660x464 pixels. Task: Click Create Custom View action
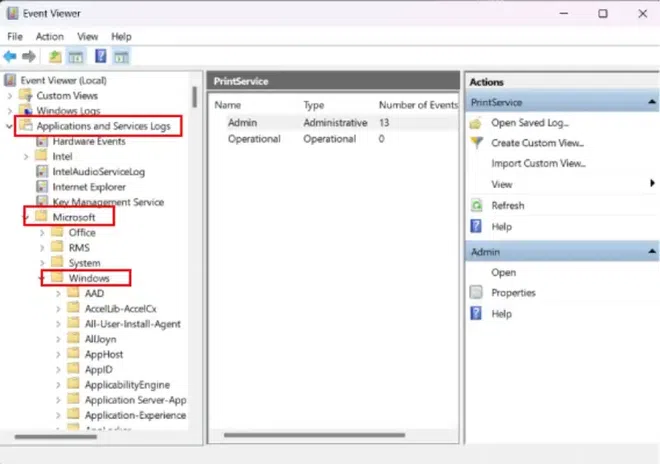pos(538,143)
